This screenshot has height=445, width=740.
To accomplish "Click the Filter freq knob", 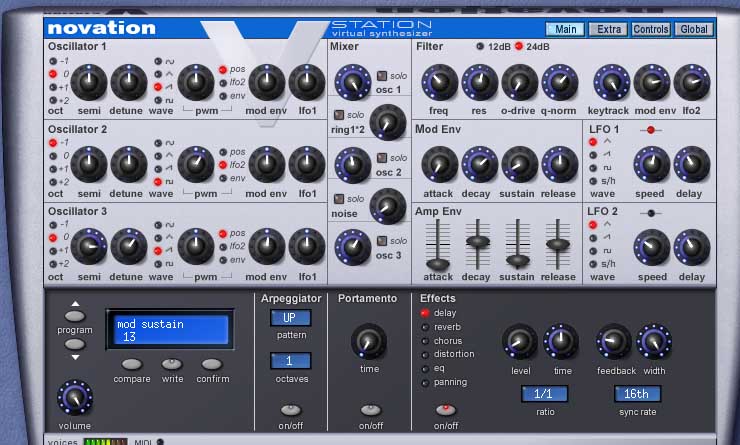I will click(439, 82).
